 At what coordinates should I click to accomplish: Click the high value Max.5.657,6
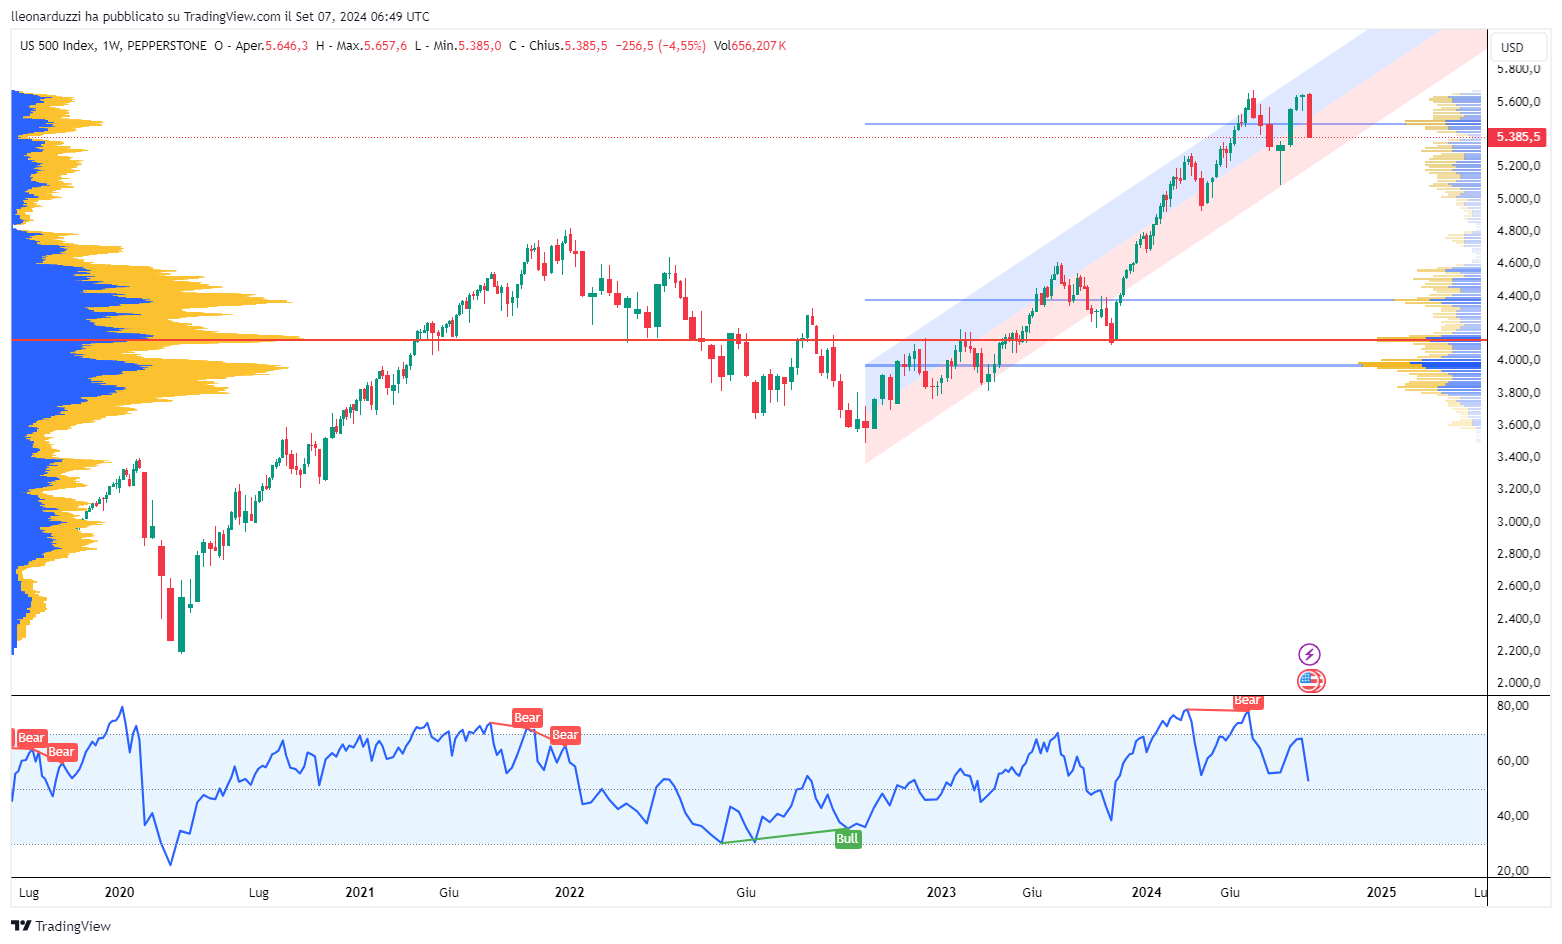[x=371, y=46]
